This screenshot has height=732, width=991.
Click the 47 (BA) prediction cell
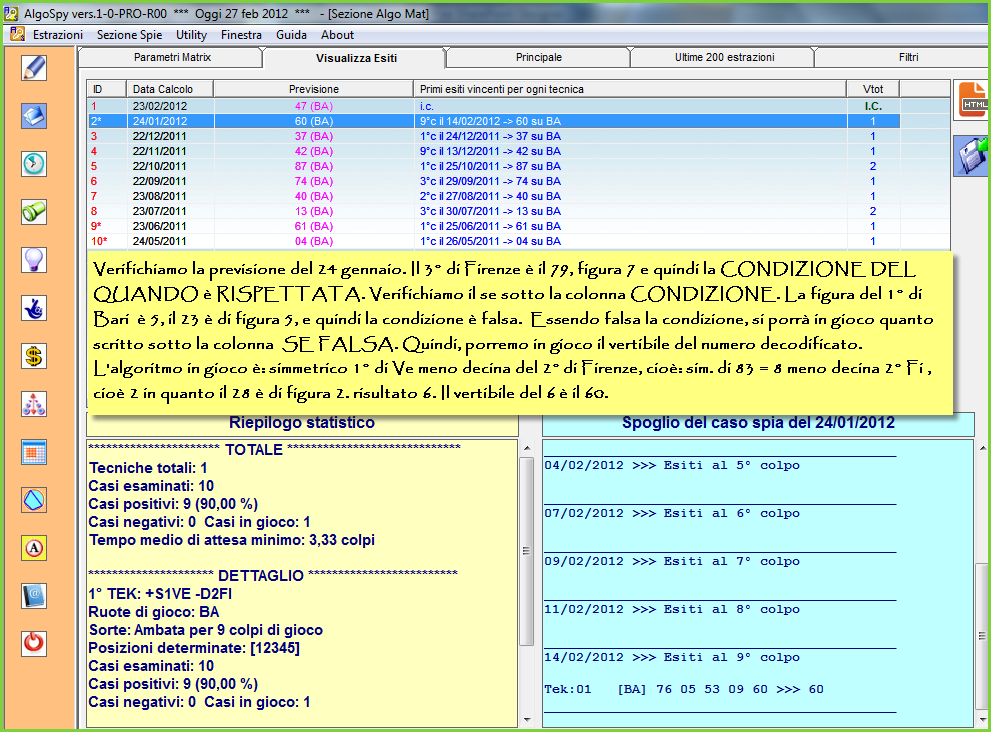313,106
